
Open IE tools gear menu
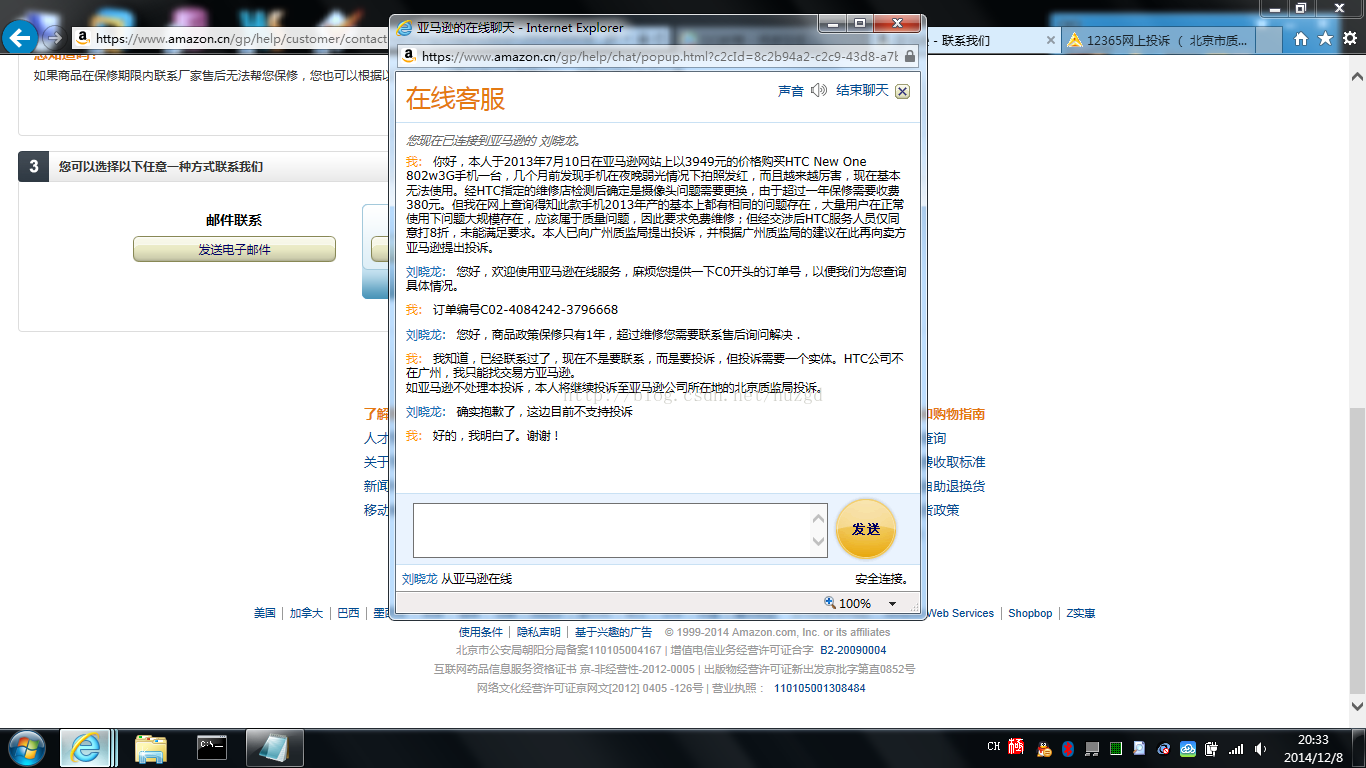pyautogui.click(x=1349, y=39)
